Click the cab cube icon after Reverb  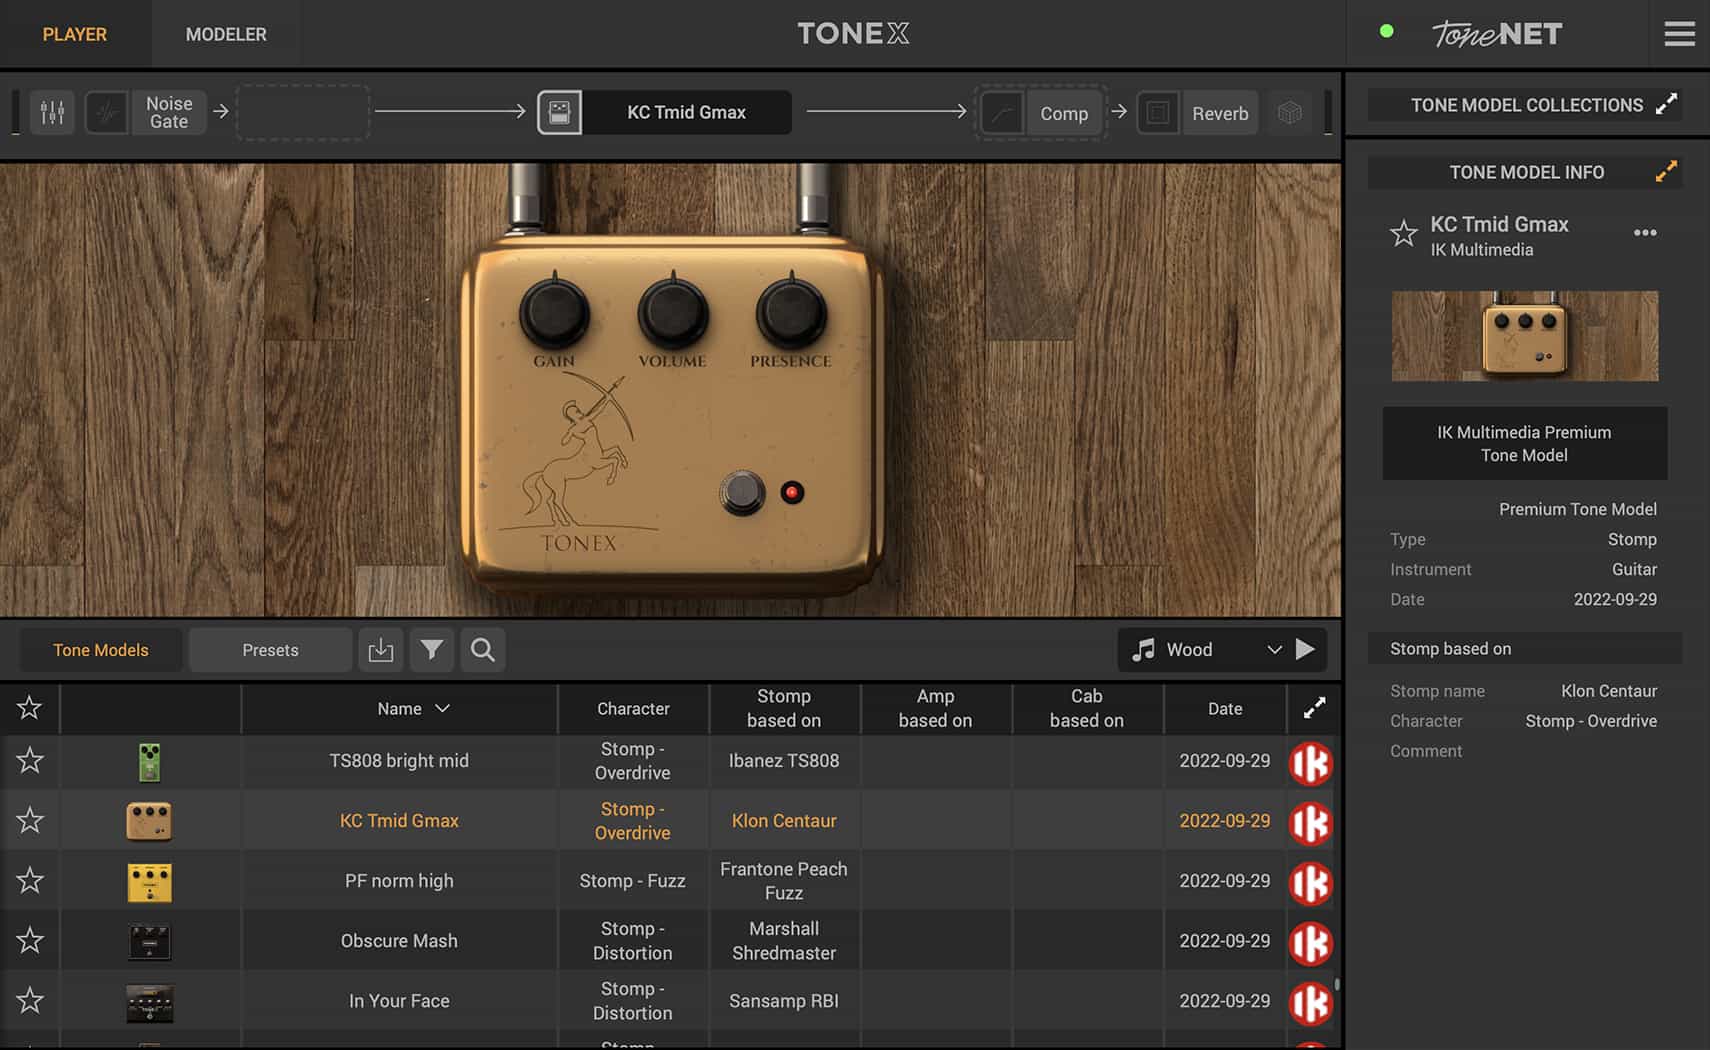point(1289,112)
